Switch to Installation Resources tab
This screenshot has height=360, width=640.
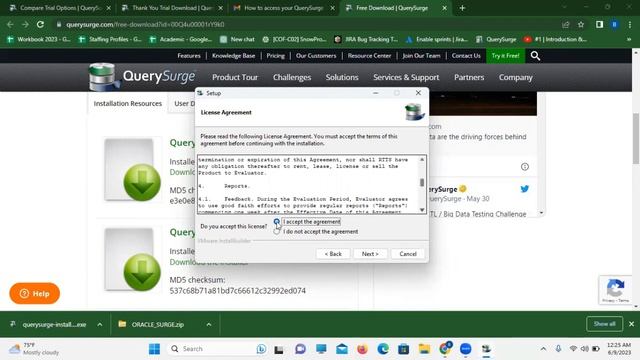point(128,104)
